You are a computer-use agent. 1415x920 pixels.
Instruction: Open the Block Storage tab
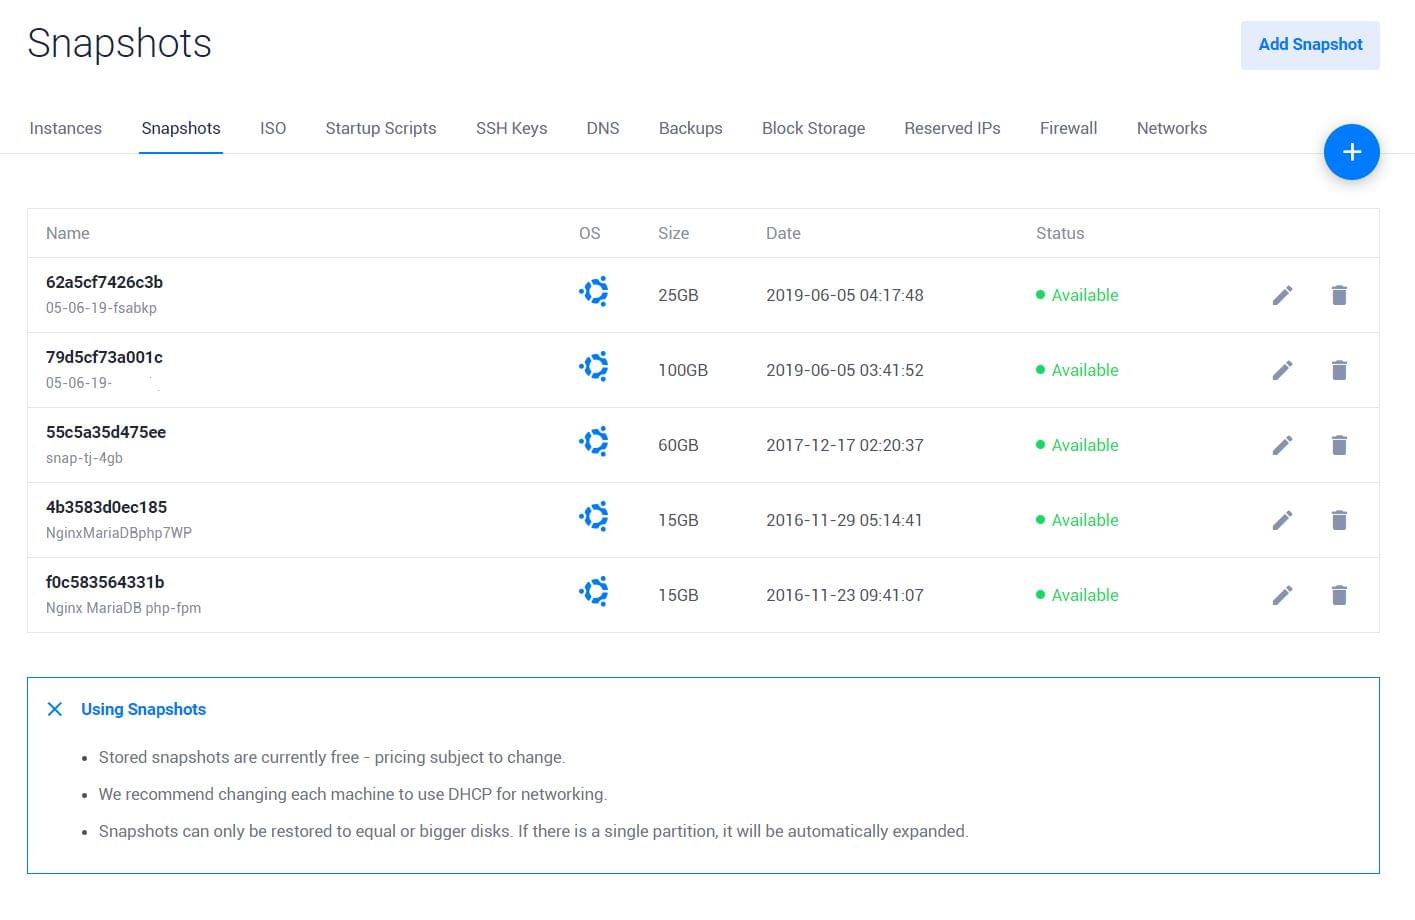click(x=813, y=128)
